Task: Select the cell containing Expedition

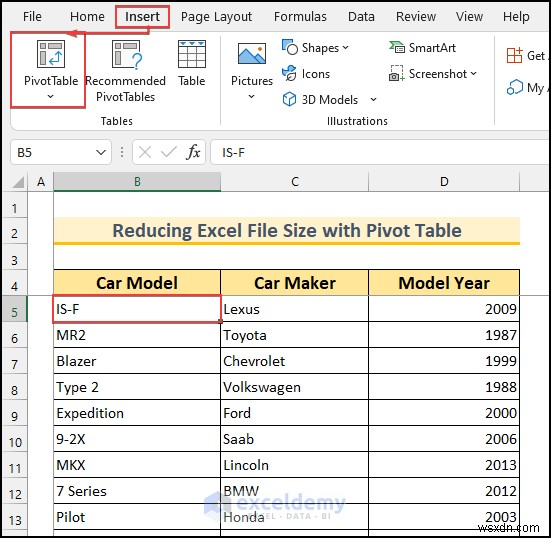Action: click(x=137, y=413)
